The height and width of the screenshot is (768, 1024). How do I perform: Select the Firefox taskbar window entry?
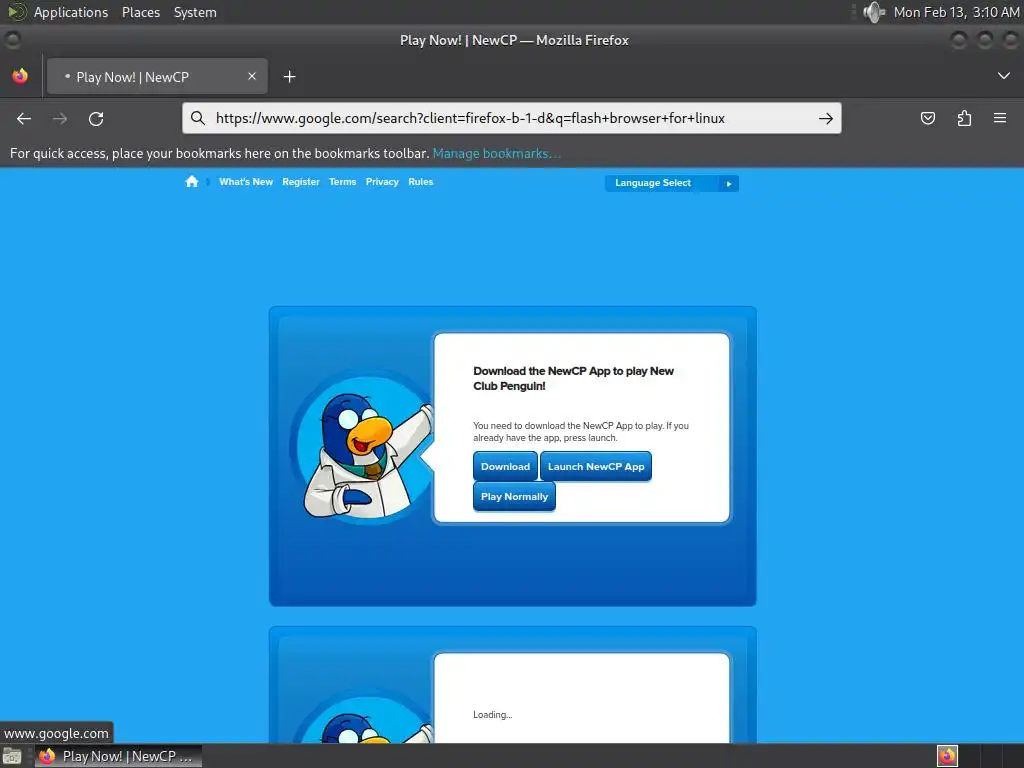pyautogui.click(x=118, y=756)
